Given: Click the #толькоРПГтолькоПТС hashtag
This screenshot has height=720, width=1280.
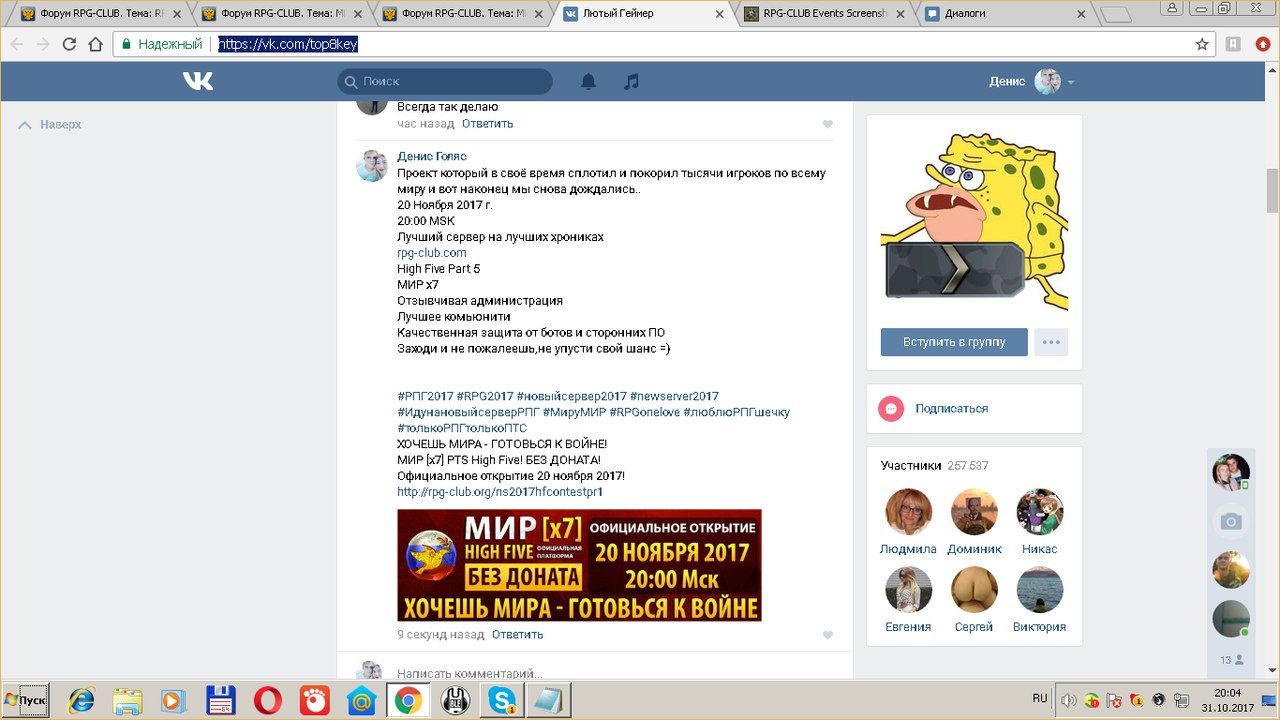Looking at the screenshot, I should (x=462, y=428).
